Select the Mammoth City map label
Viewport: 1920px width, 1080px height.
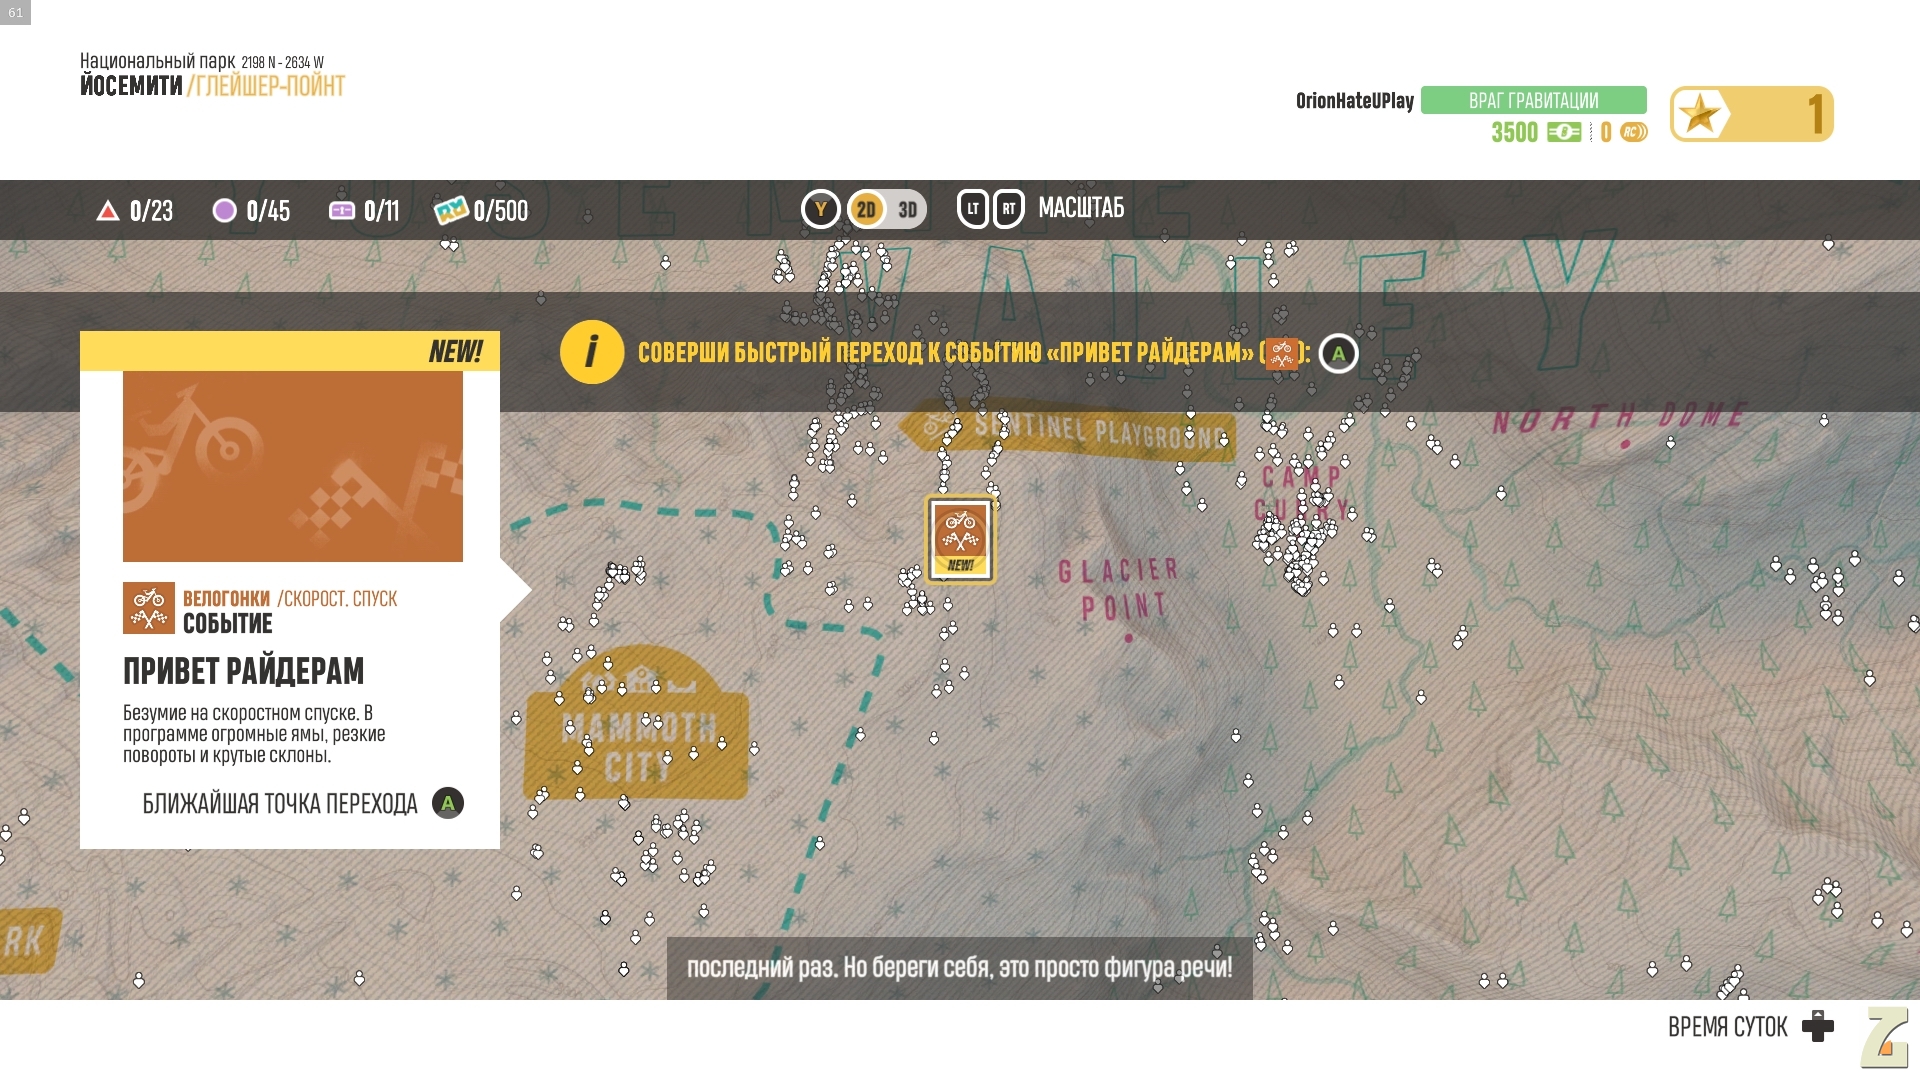637,737
